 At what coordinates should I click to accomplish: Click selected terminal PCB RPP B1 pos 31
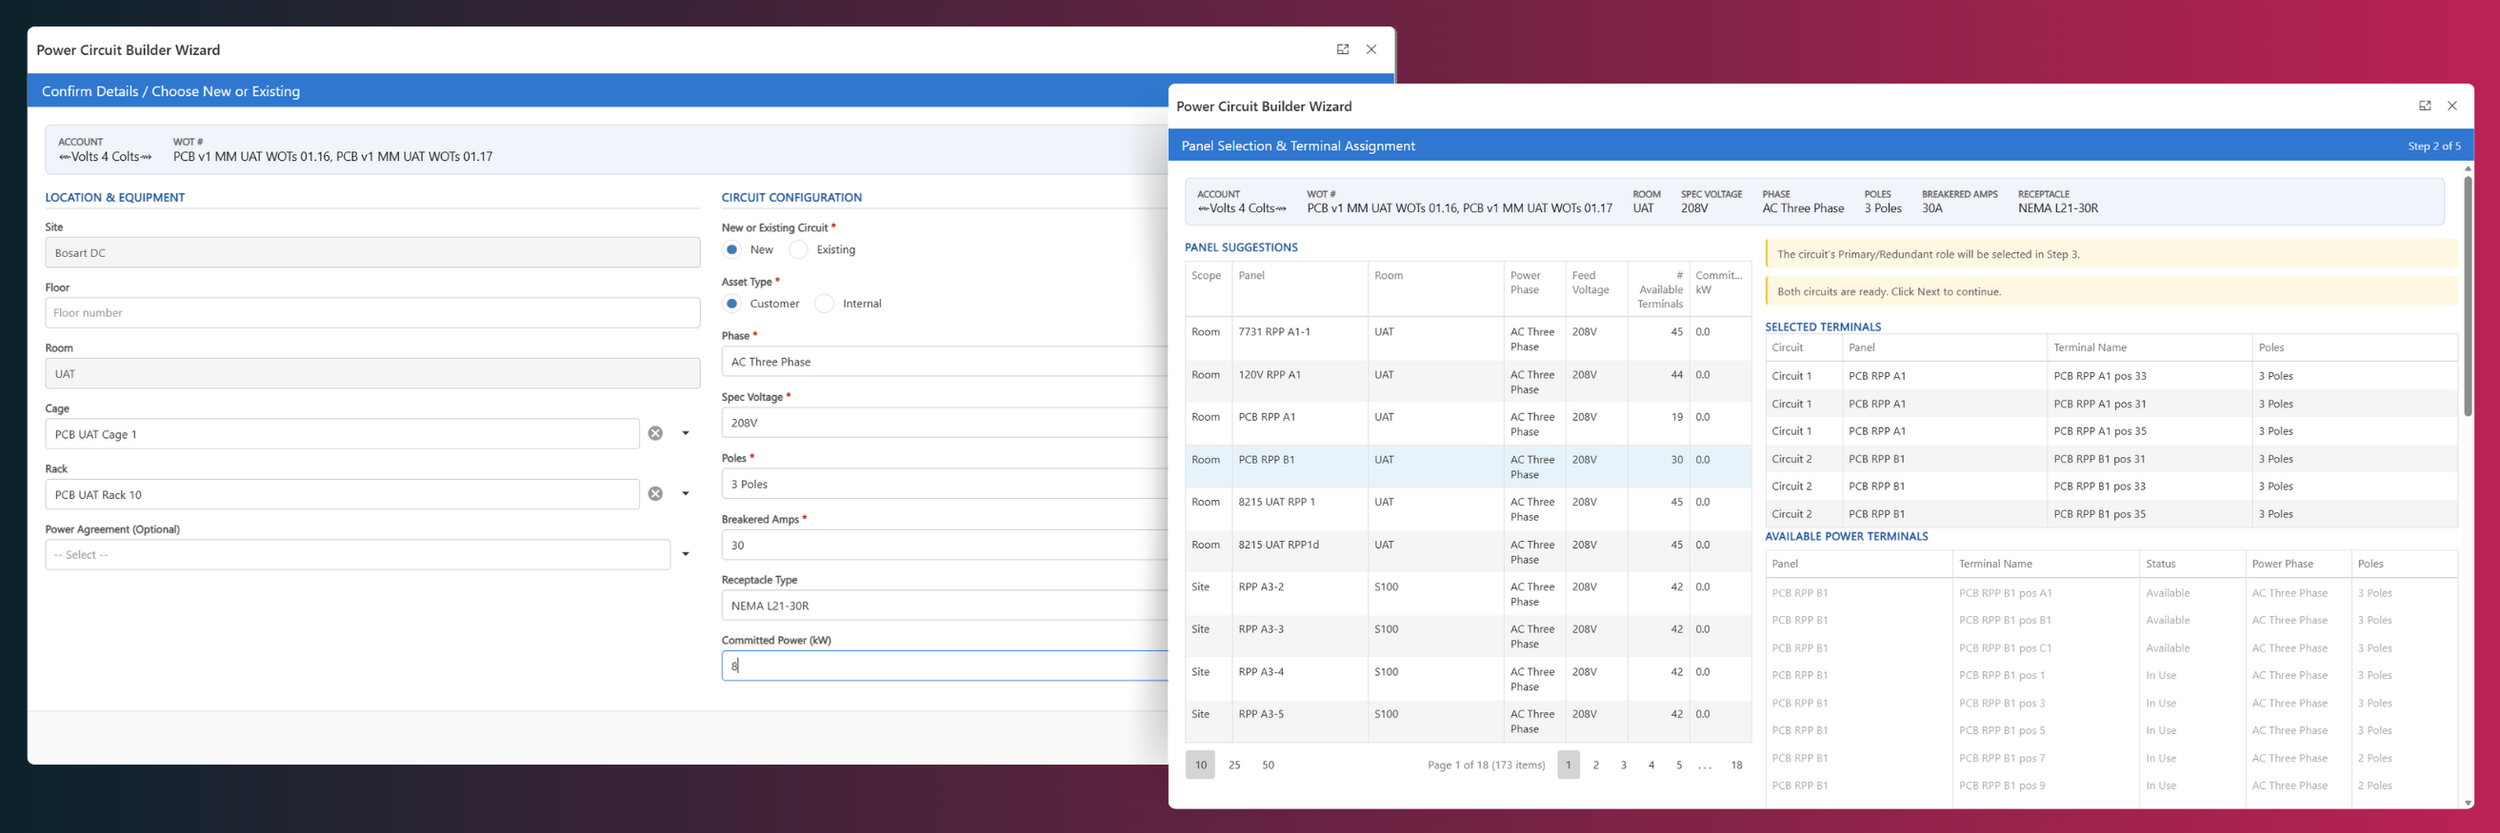click(x=2111, y=459)
